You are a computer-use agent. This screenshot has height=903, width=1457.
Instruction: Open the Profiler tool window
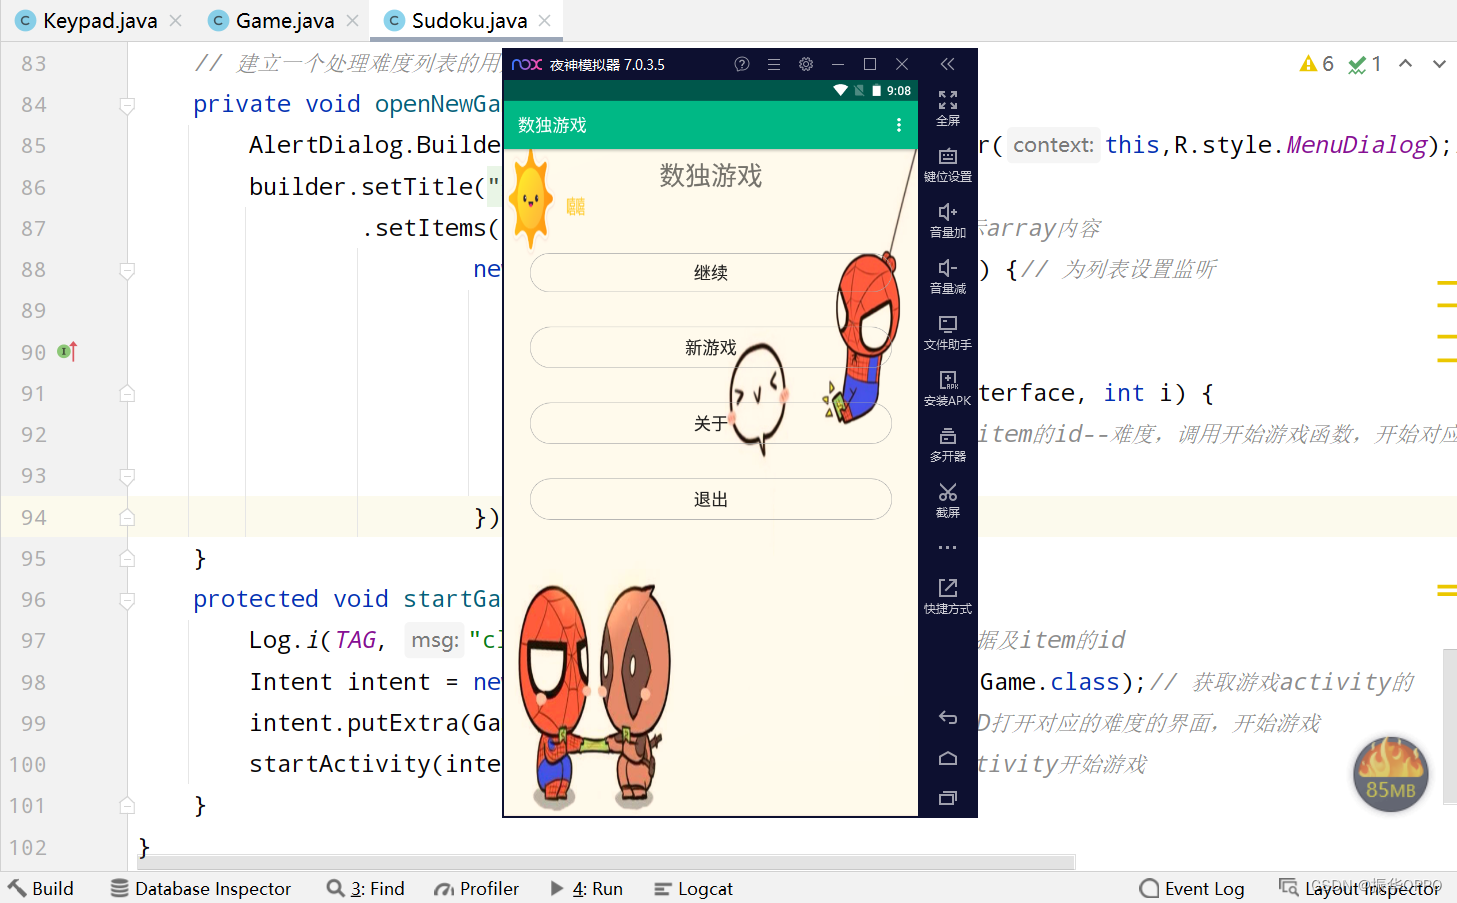476,888
